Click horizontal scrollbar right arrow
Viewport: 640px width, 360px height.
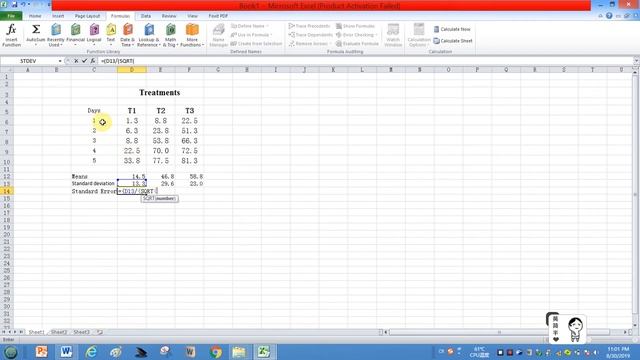[625, 332]
